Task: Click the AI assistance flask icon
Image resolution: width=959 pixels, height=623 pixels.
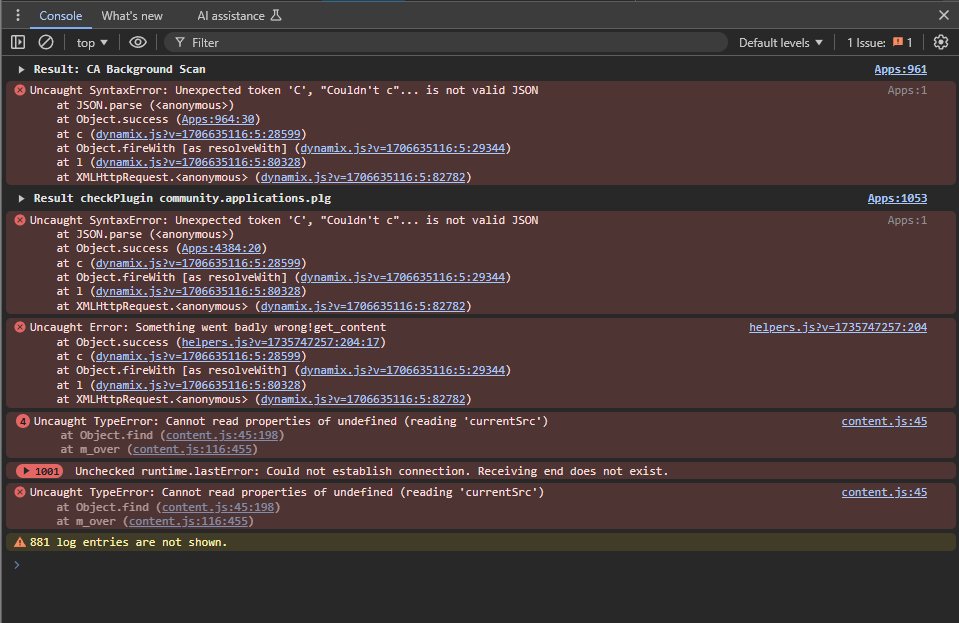Action: point(276,15)
